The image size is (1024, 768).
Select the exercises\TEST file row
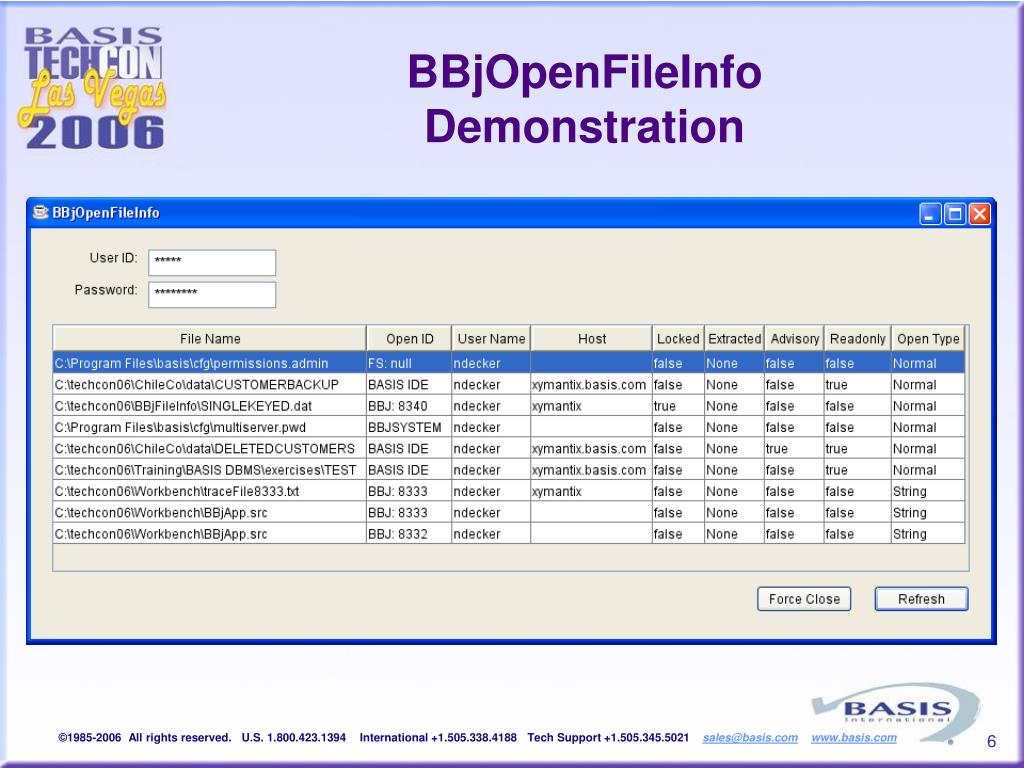click(509, 470)
